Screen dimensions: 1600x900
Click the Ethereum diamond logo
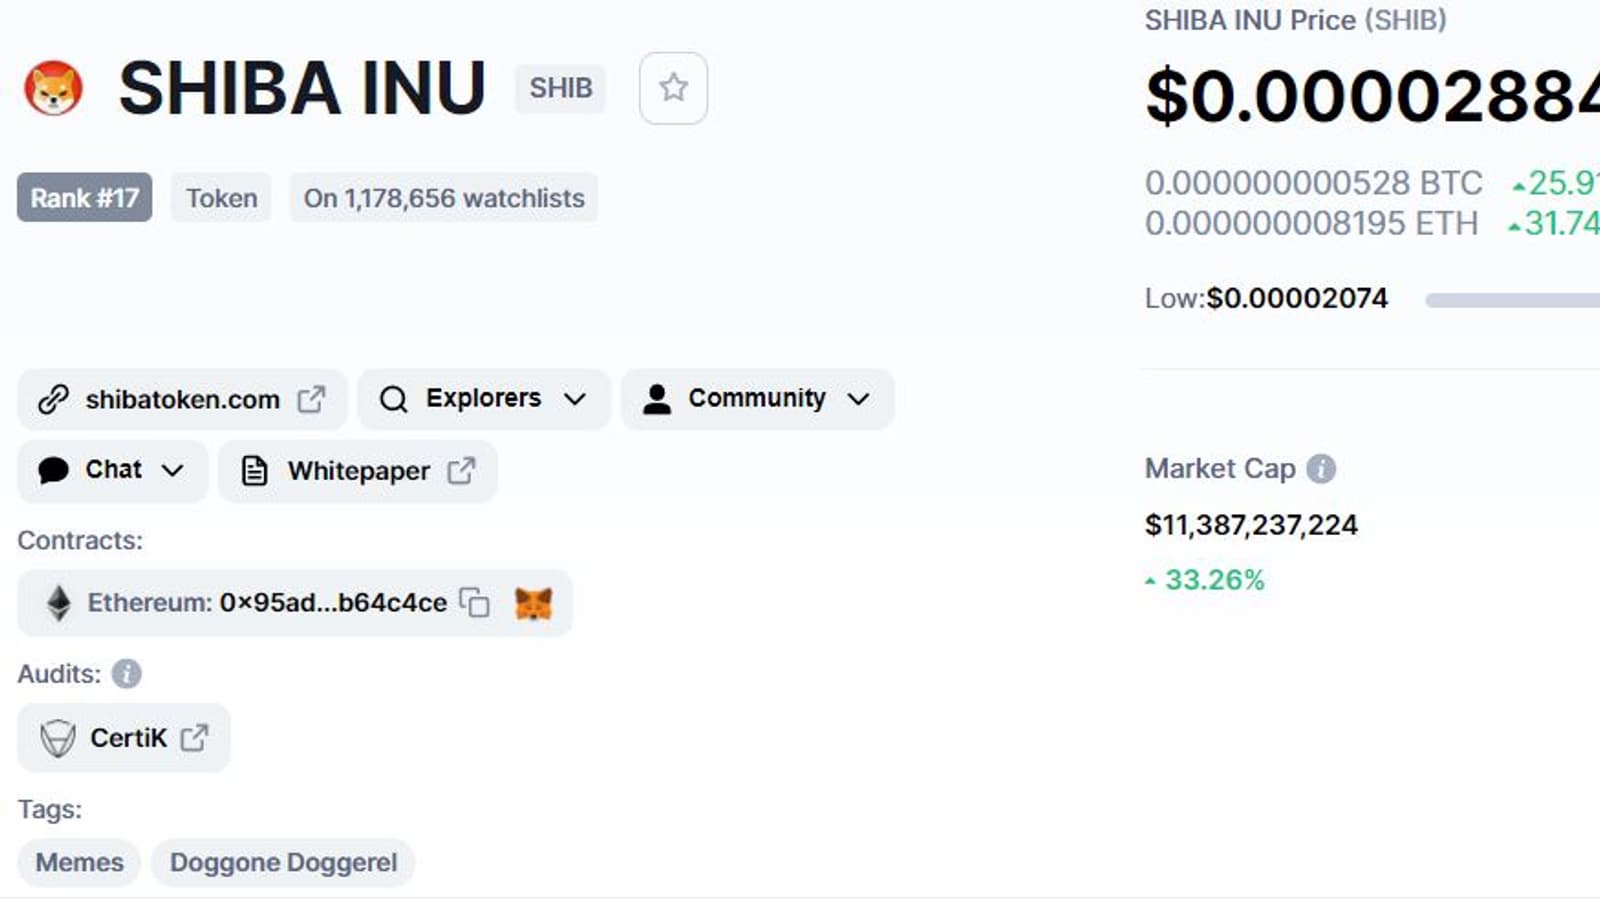coord(59,603)
